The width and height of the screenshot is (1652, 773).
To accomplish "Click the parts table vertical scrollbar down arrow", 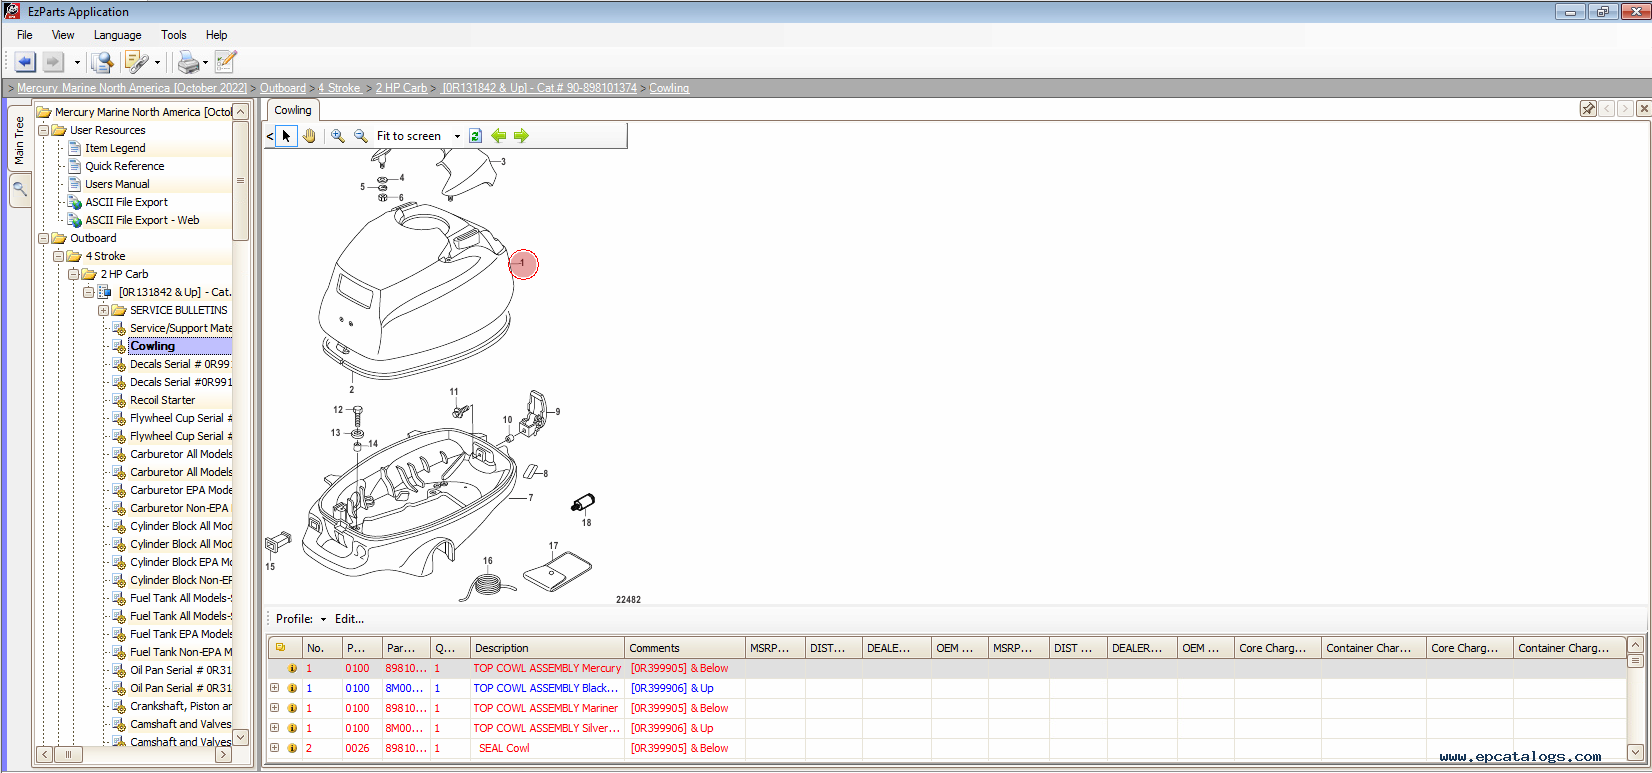I will [x=1636, y=752].
